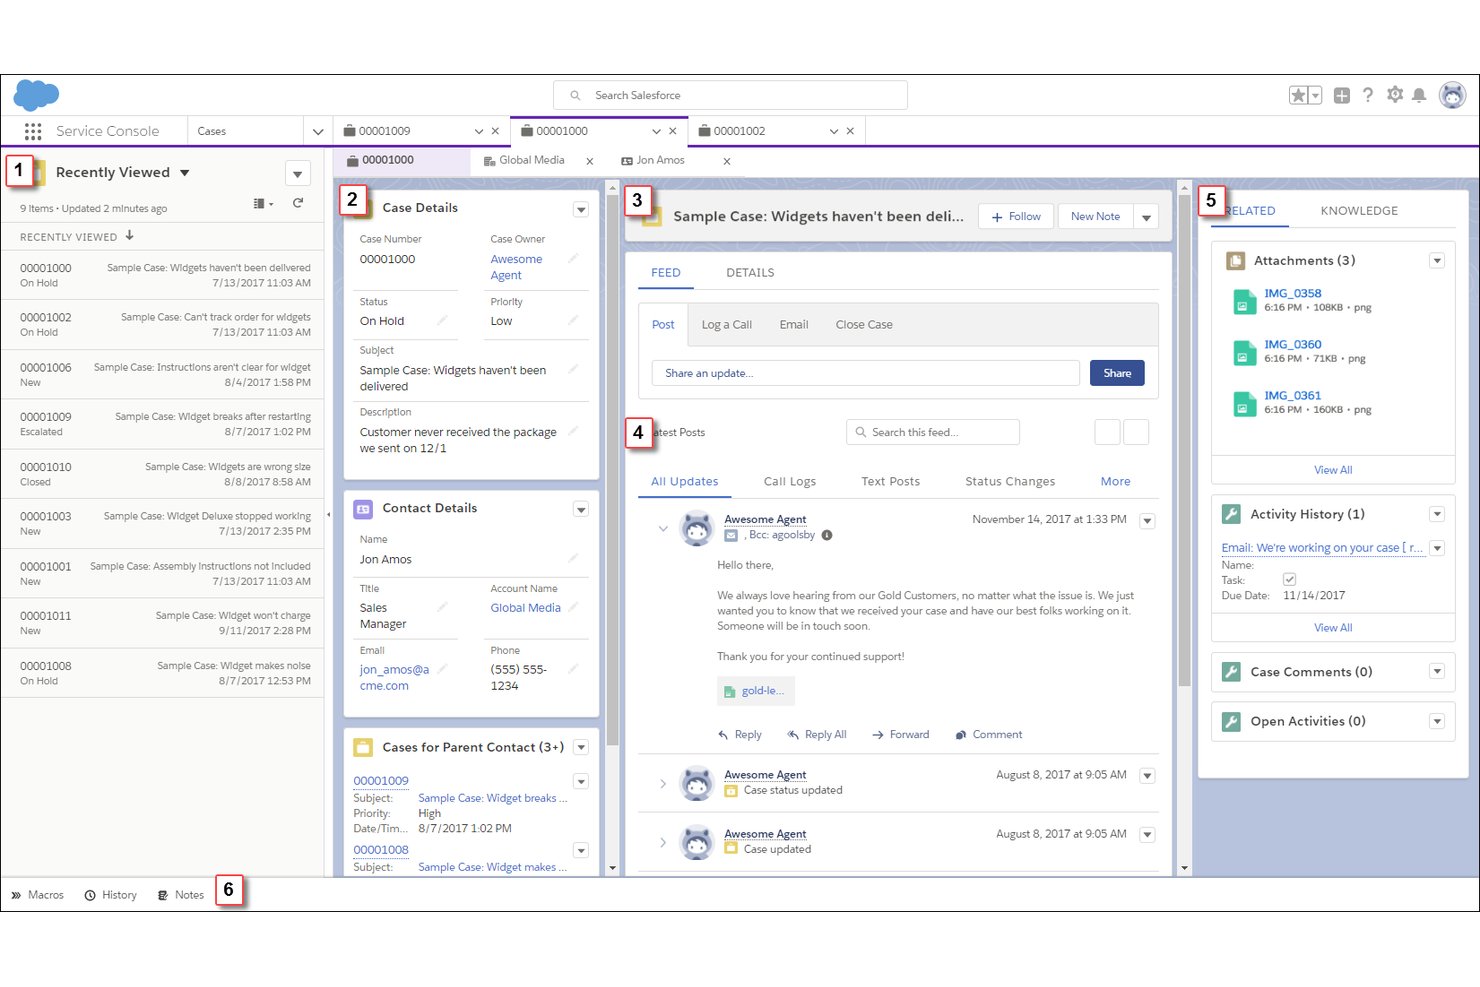The height and width of the screenshot is (987, 1480).
Task: Open the App Launcher grid icon
Action: pos(33,131)
